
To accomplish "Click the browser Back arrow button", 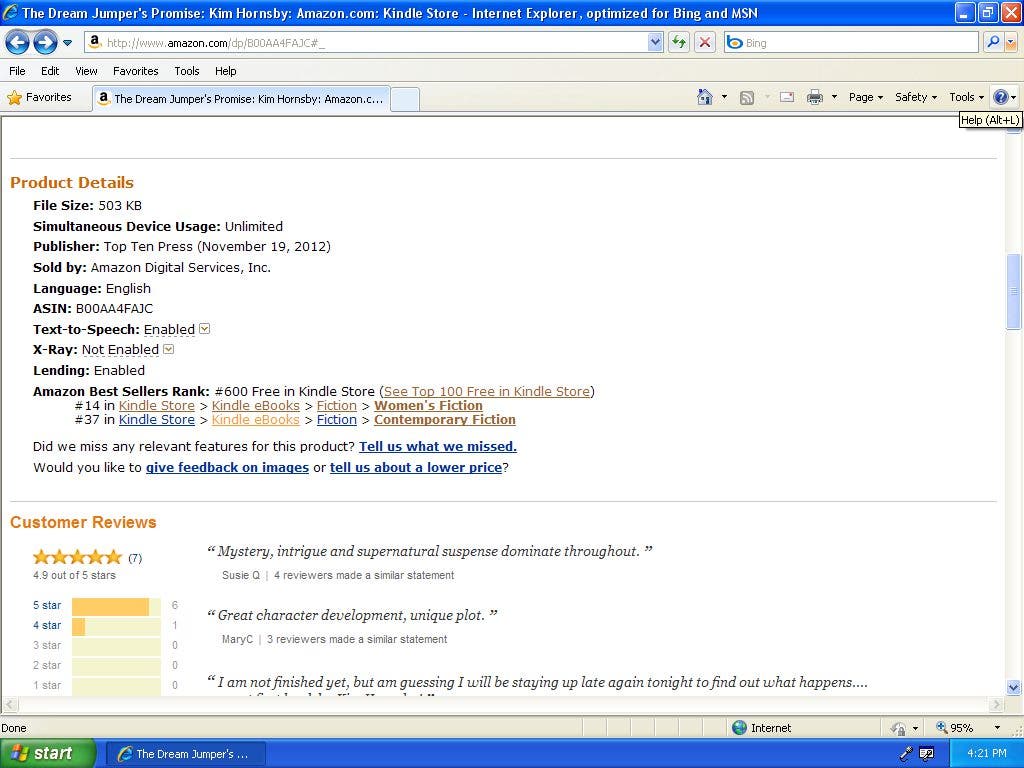I will pos(17,42).
